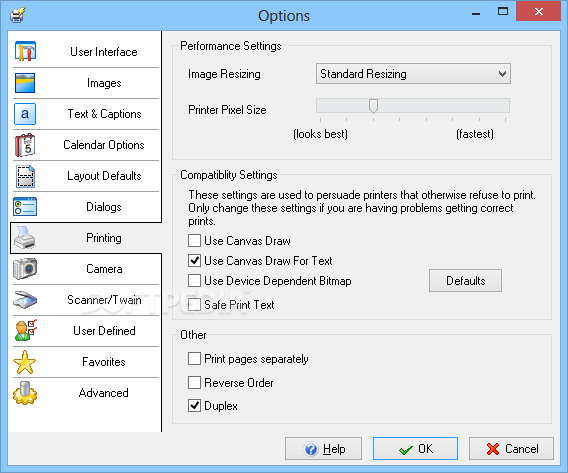Disable the Duplex checkbox
568x473 pixels.
click(x=195, y=406)
